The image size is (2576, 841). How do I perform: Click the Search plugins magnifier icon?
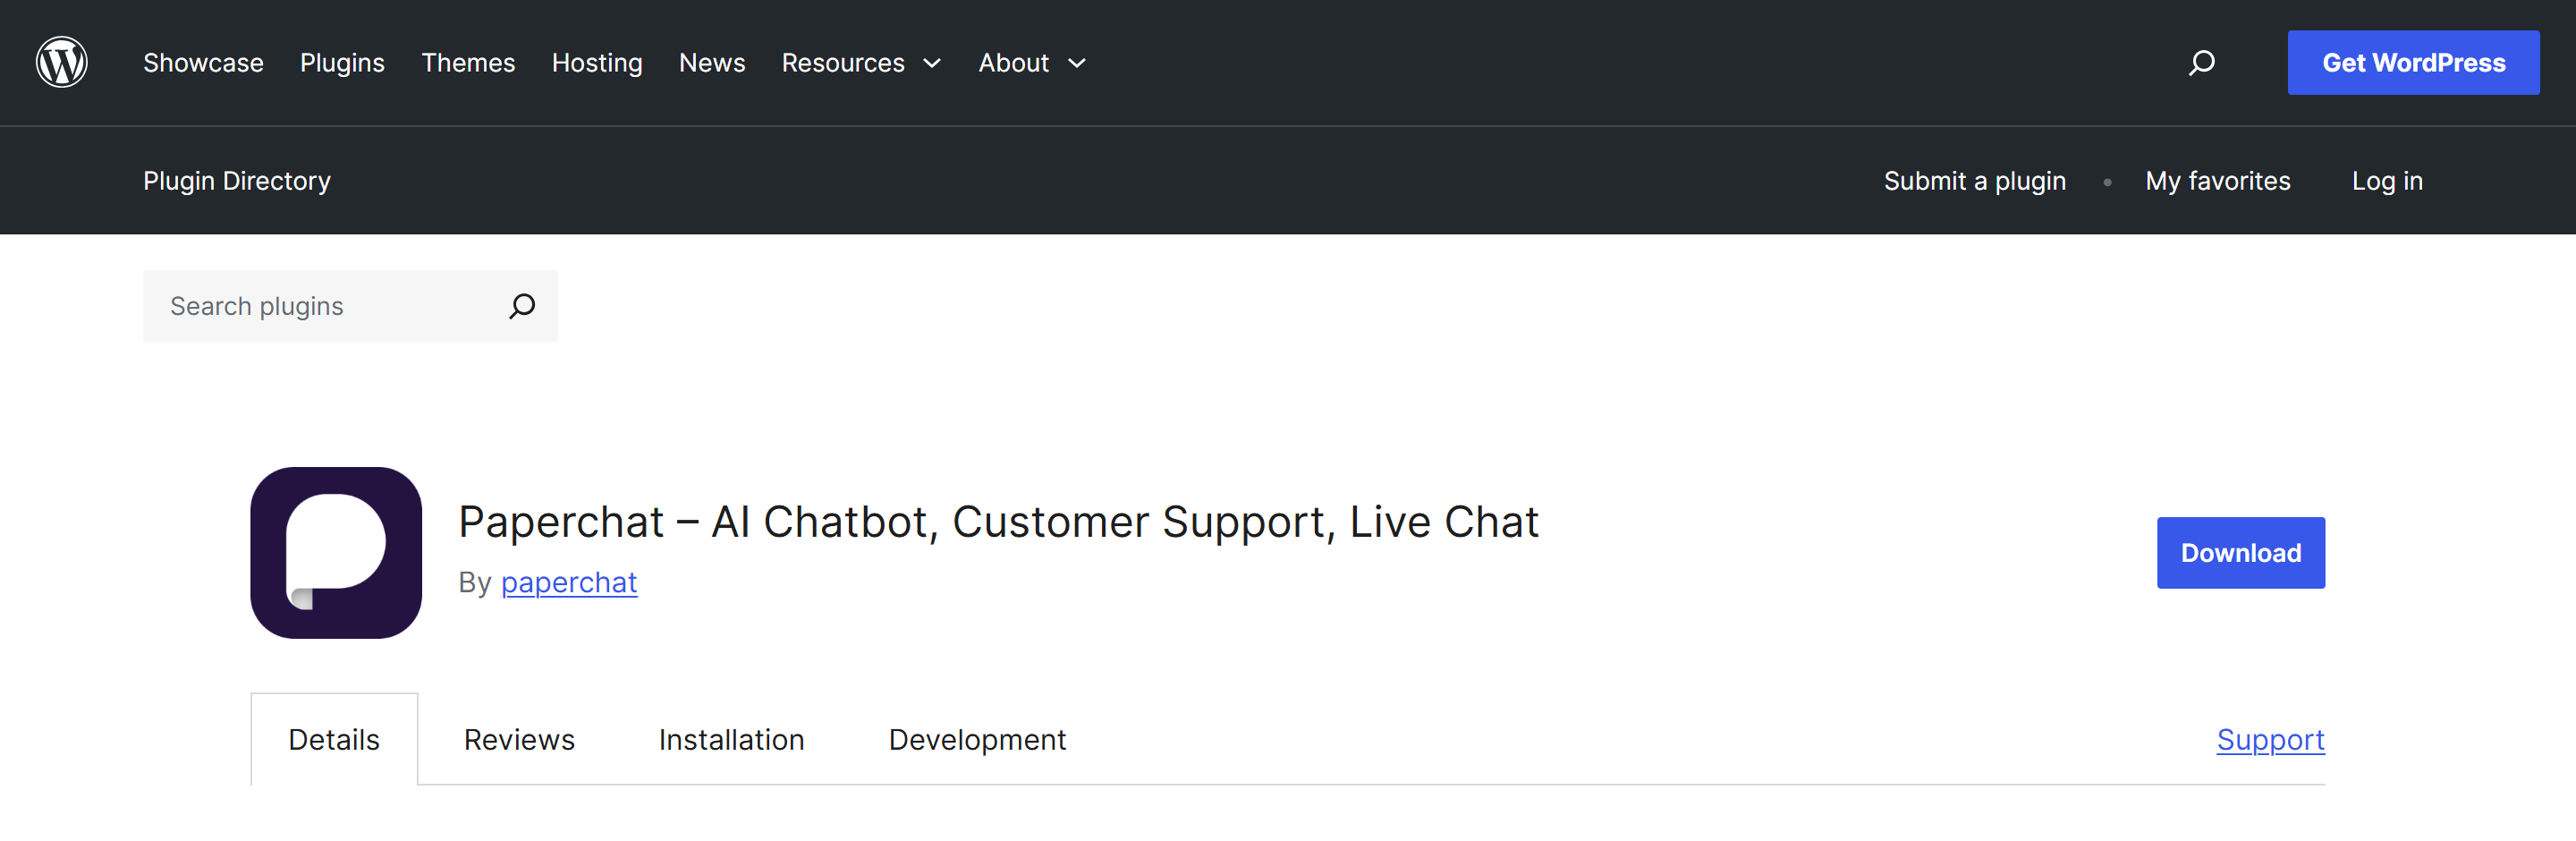pos(522,306)
